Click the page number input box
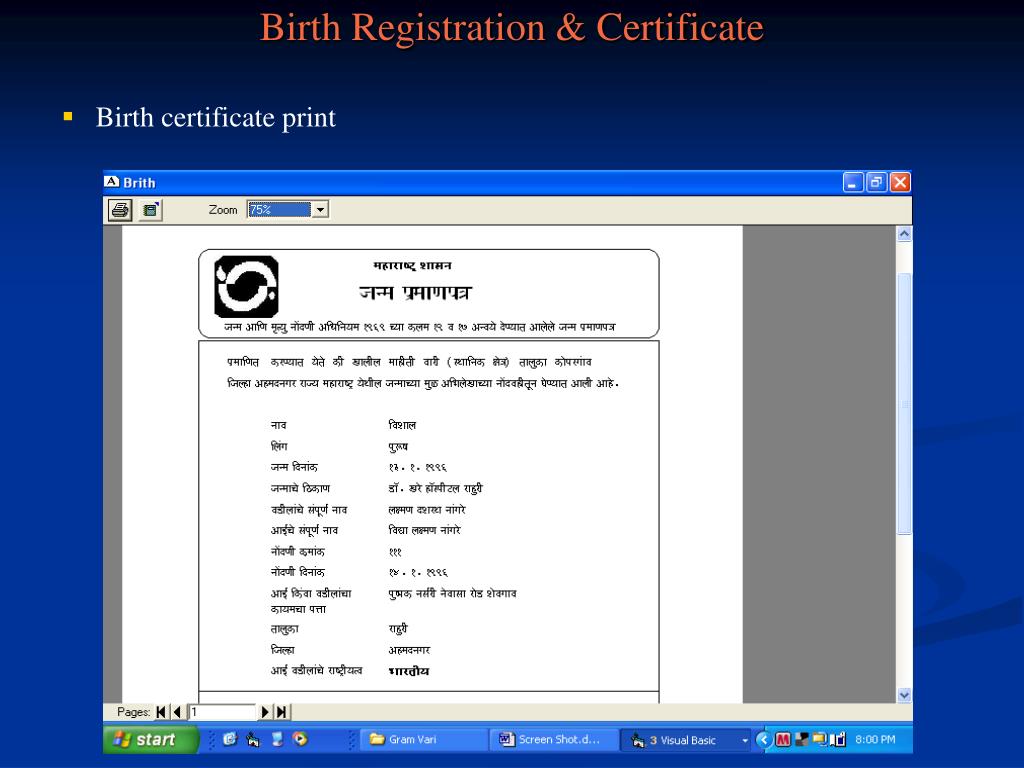Viewport: 1024px width, 768px height. [x=222, y=712]
